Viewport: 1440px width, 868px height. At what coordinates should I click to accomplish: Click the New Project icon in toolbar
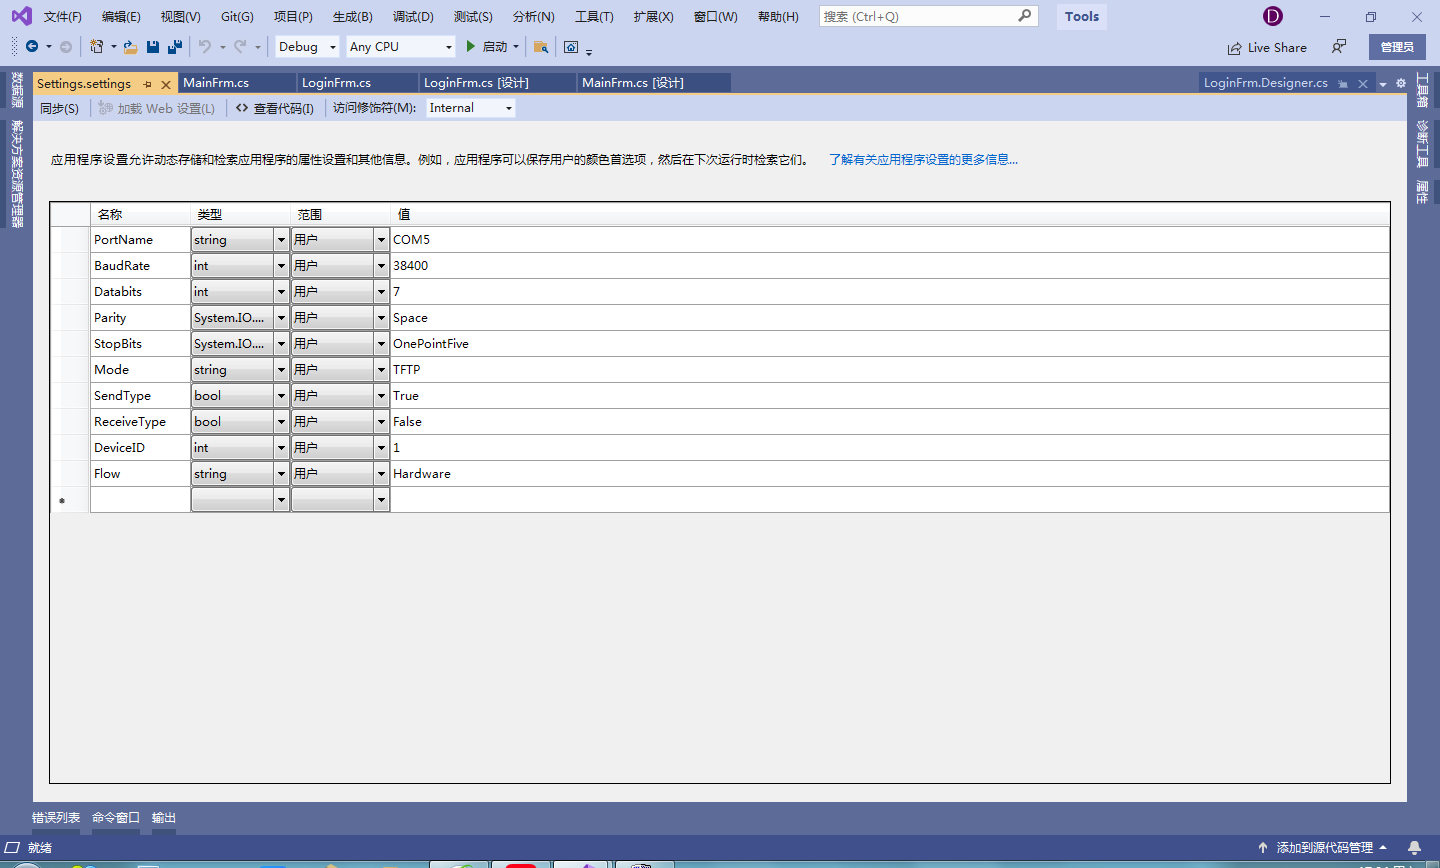pyautogui.click(x=96, y=47)
